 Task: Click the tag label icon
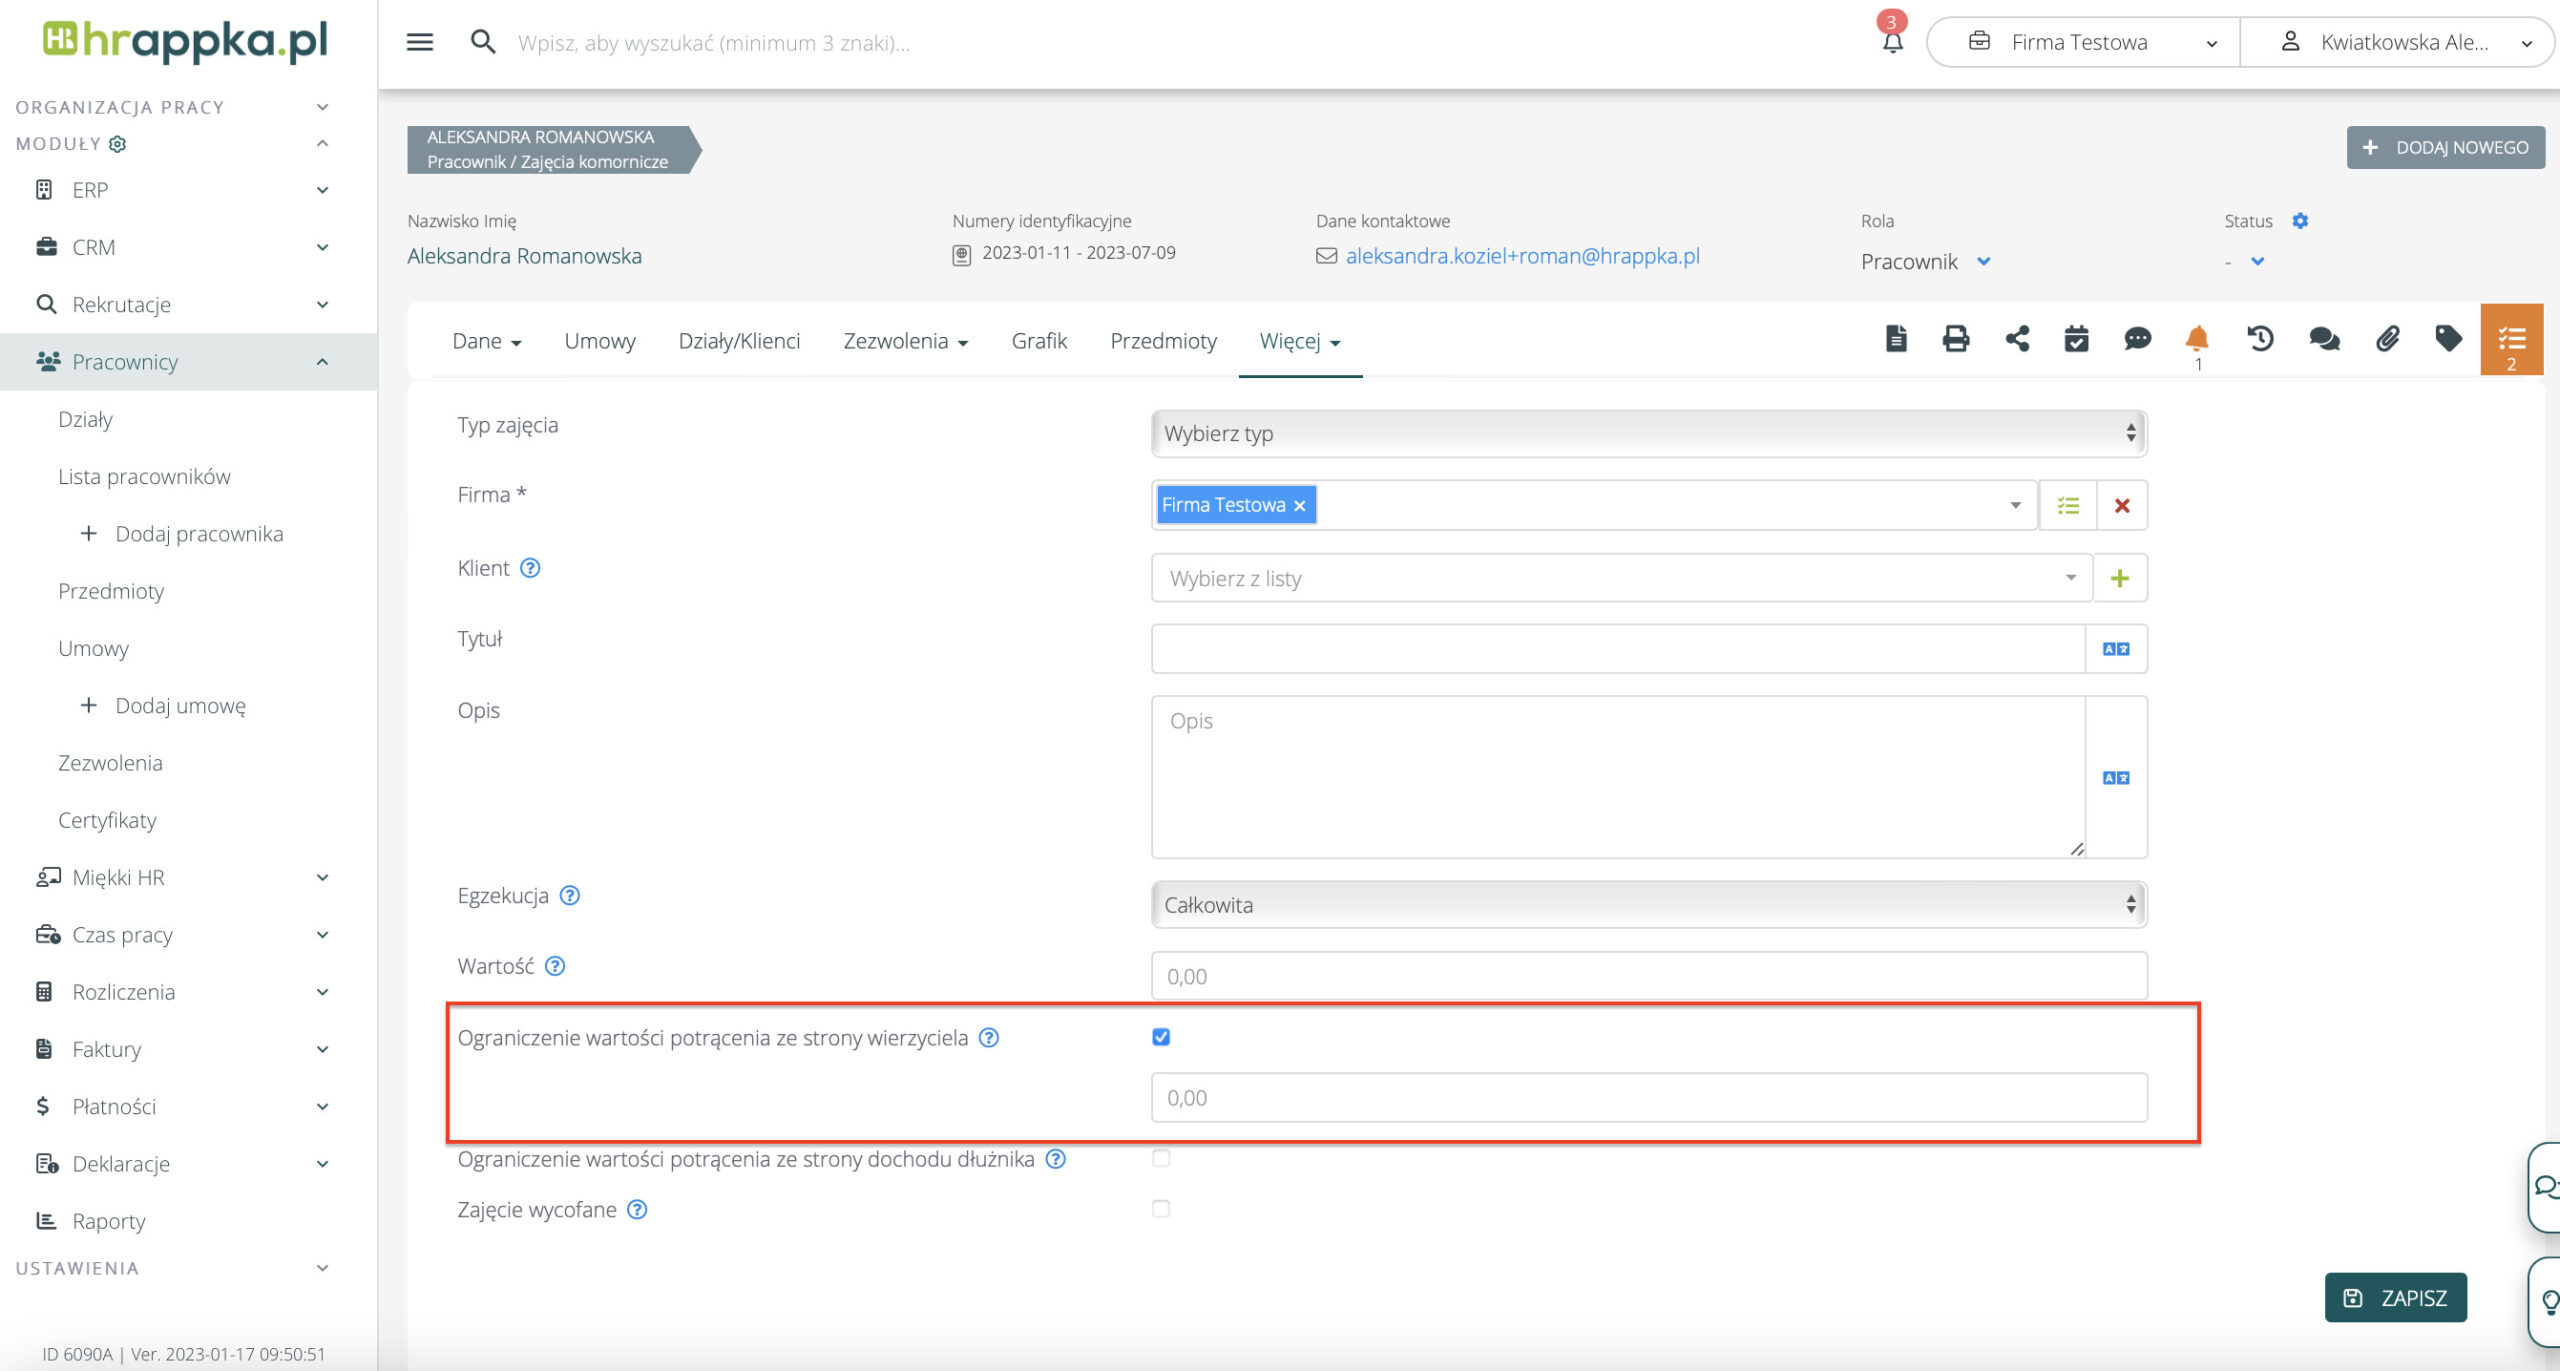[2448, 339]
